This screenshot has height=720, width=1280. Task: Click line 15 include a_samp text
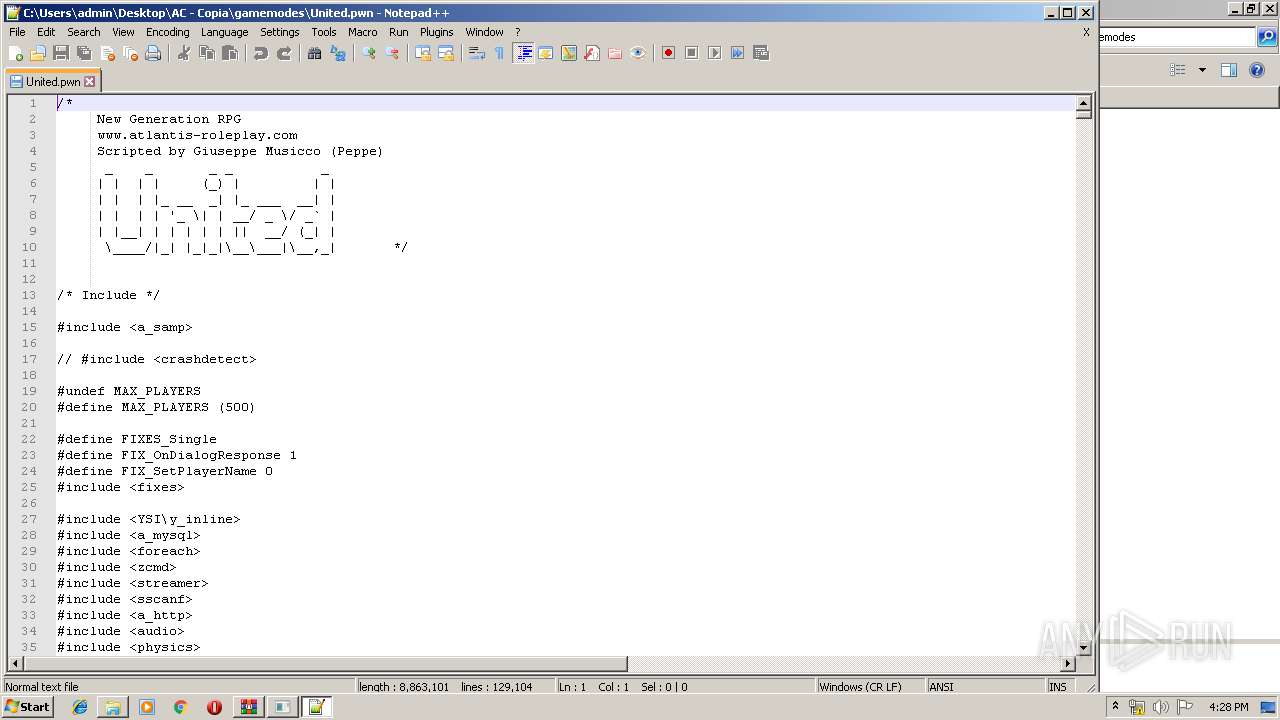(124, 327)
